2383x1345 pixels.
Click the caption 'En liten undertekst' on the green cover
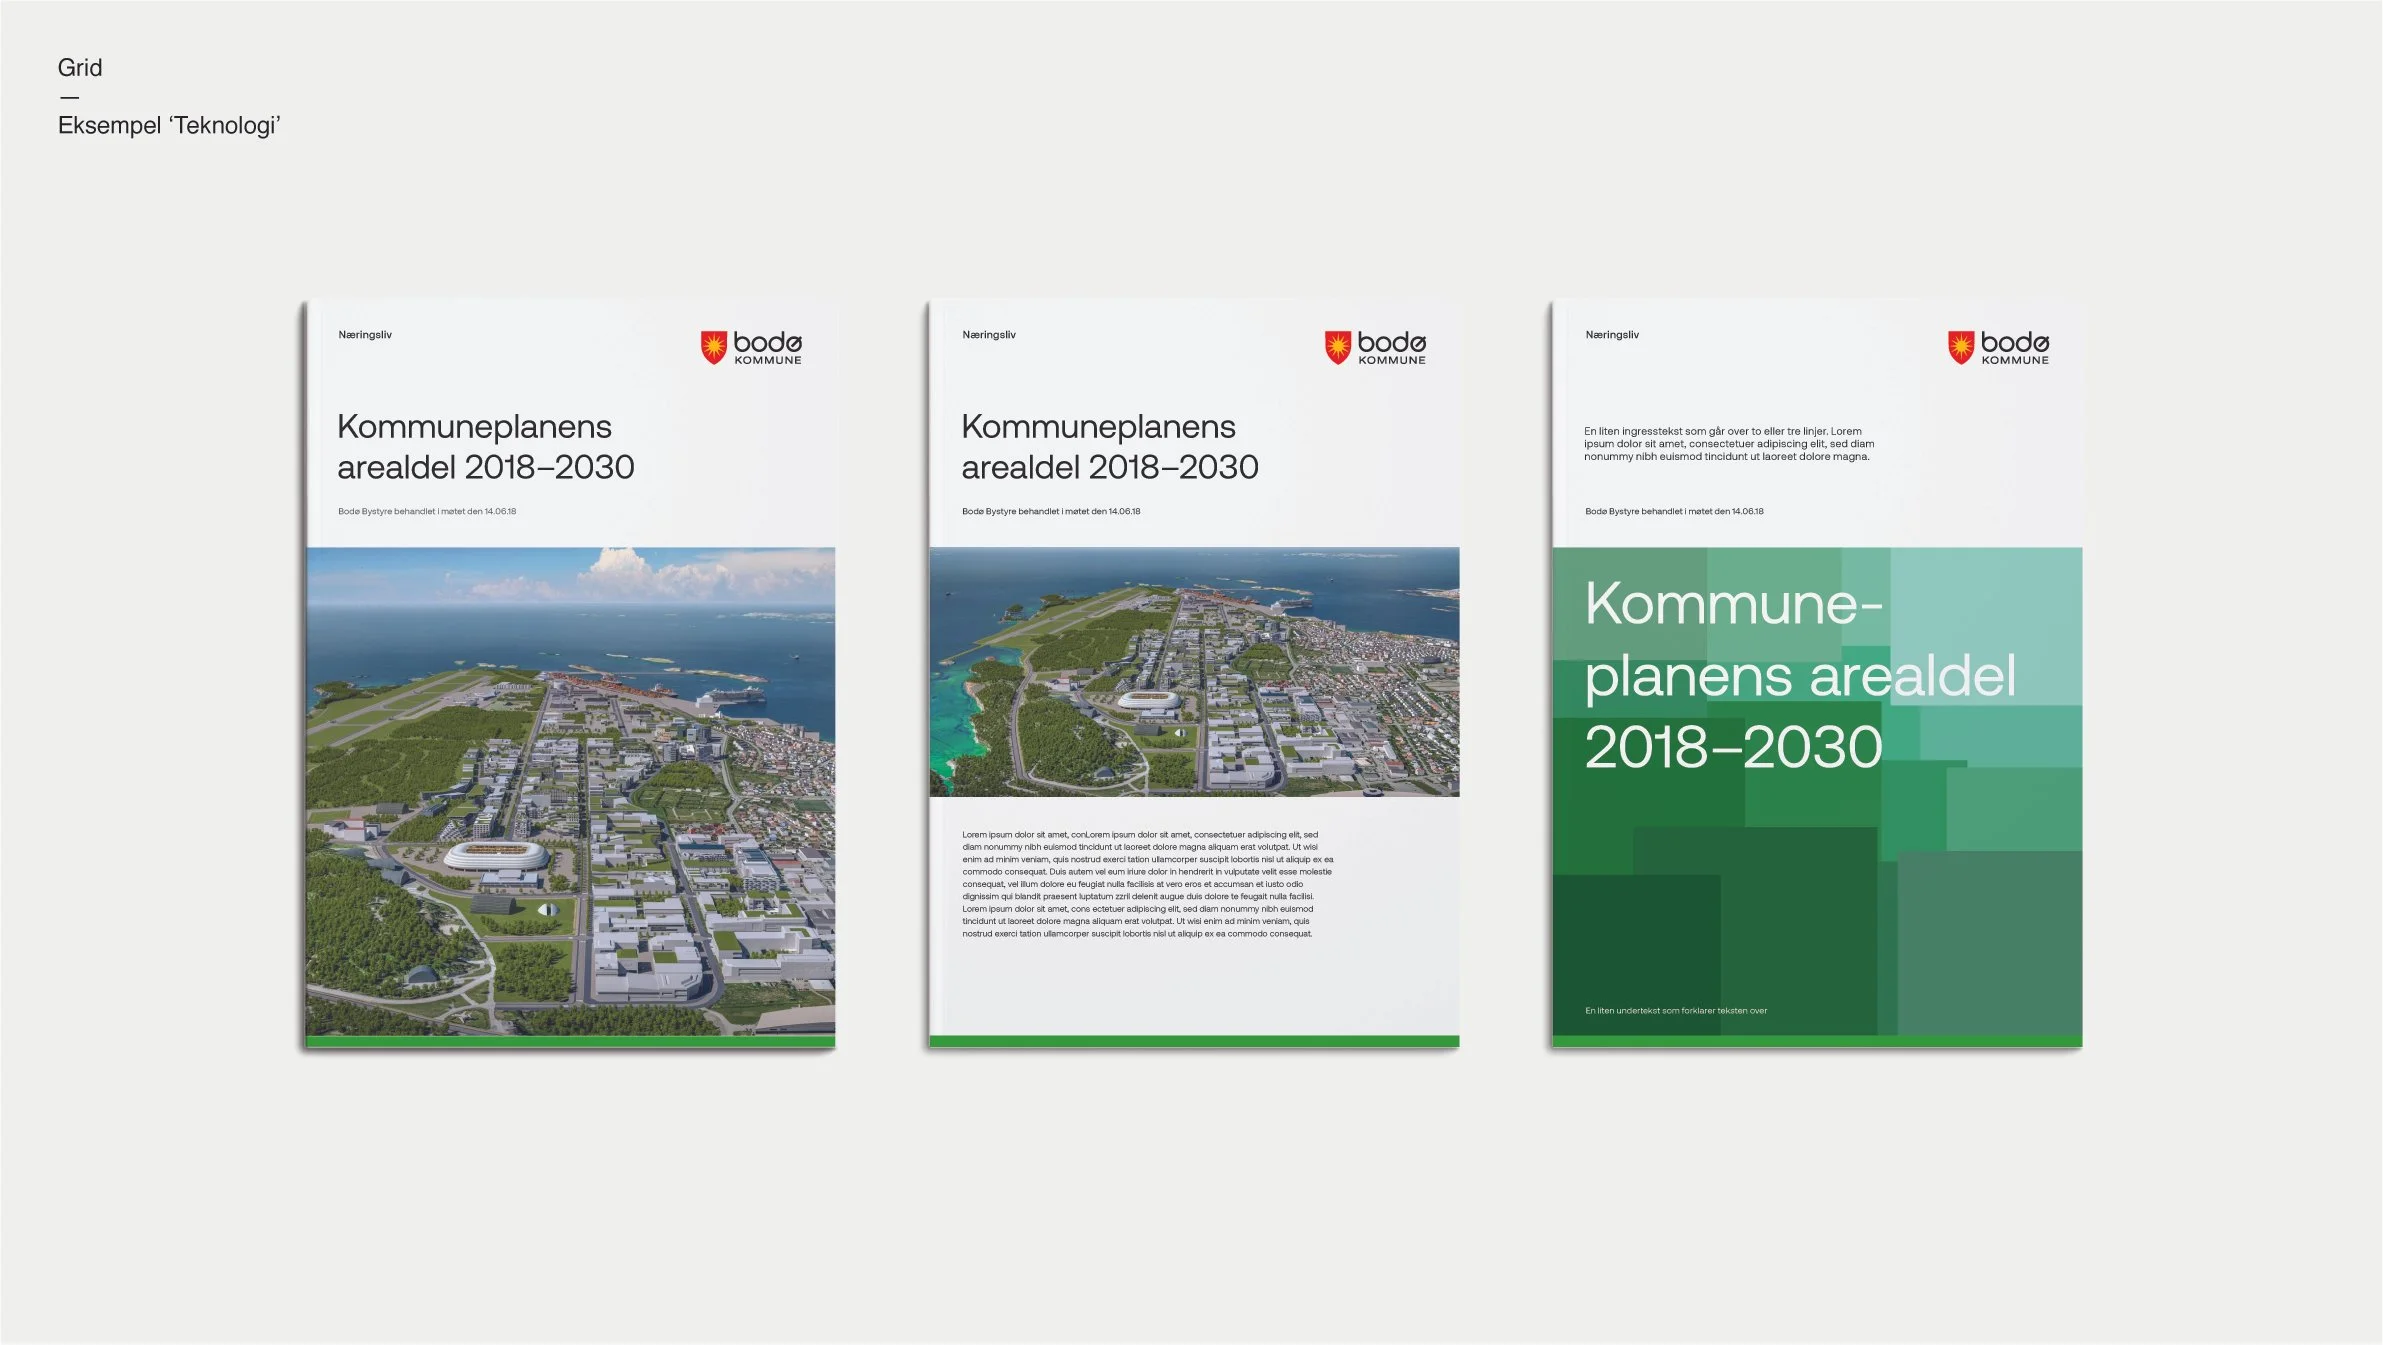coord(1676,1011)
